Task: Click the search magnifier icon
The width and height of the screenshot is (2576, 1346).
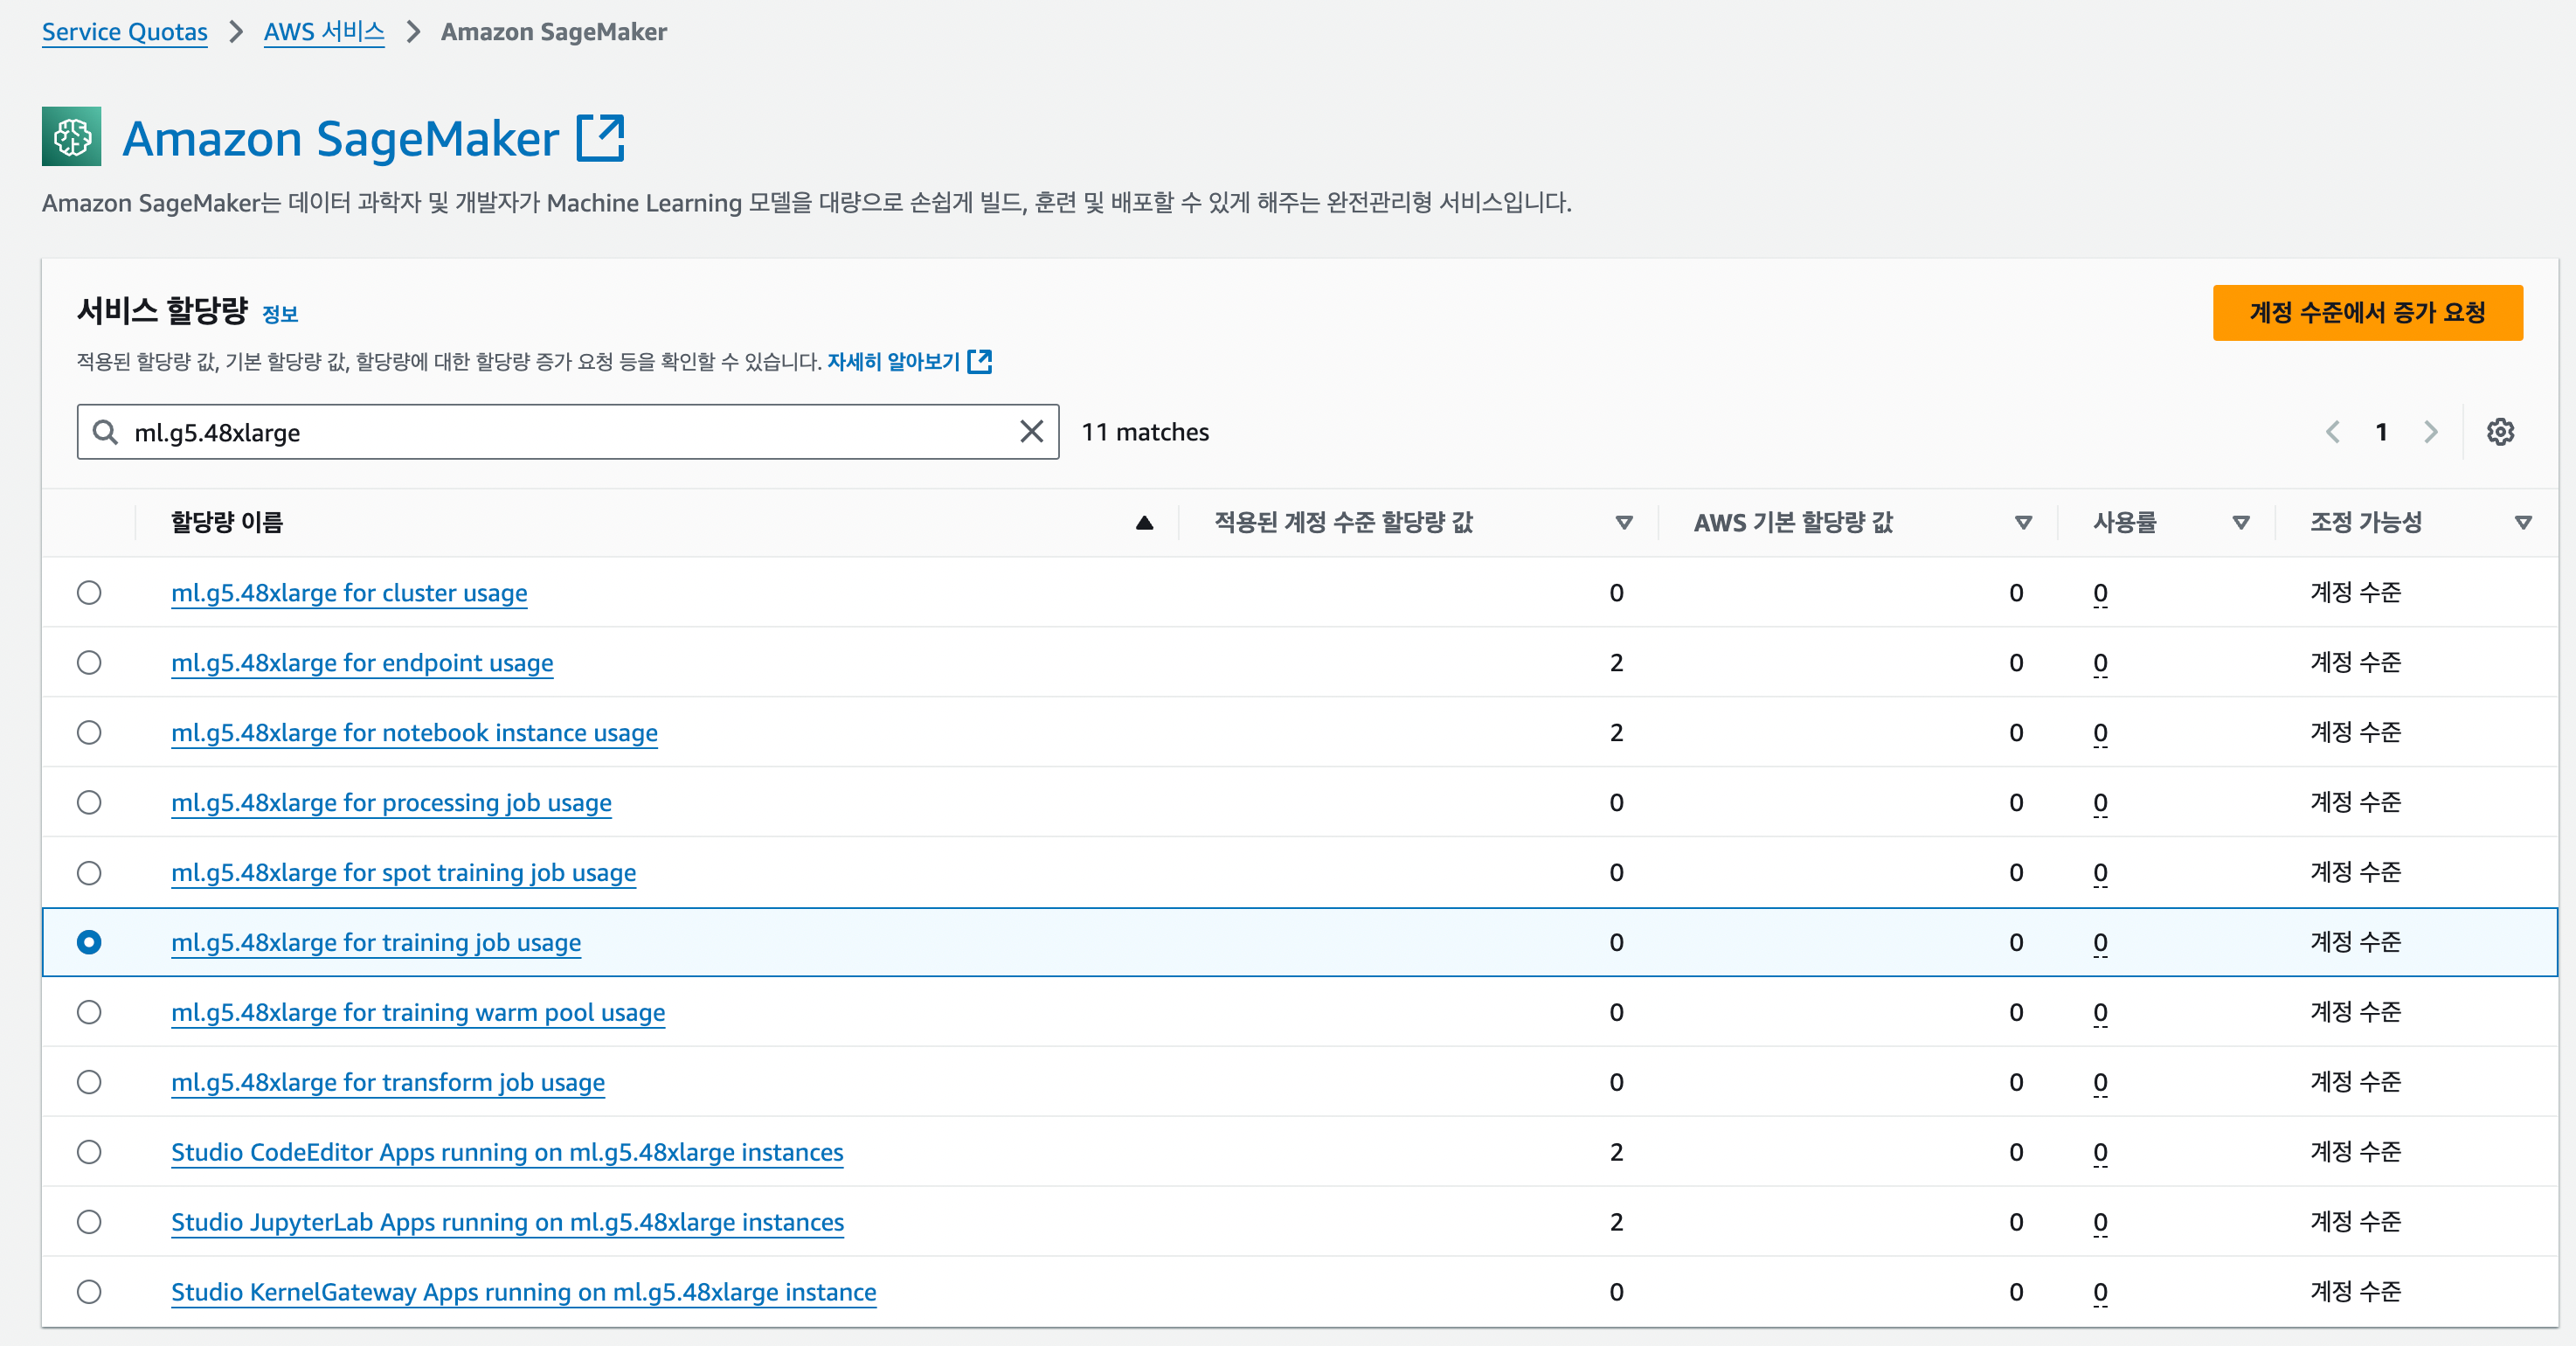Action: point(105,432)
